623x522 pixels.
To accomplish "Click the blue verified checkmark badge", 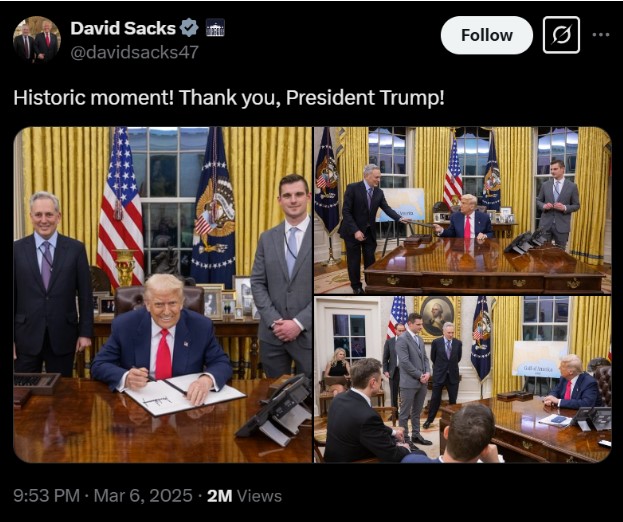I will [189, 28].
